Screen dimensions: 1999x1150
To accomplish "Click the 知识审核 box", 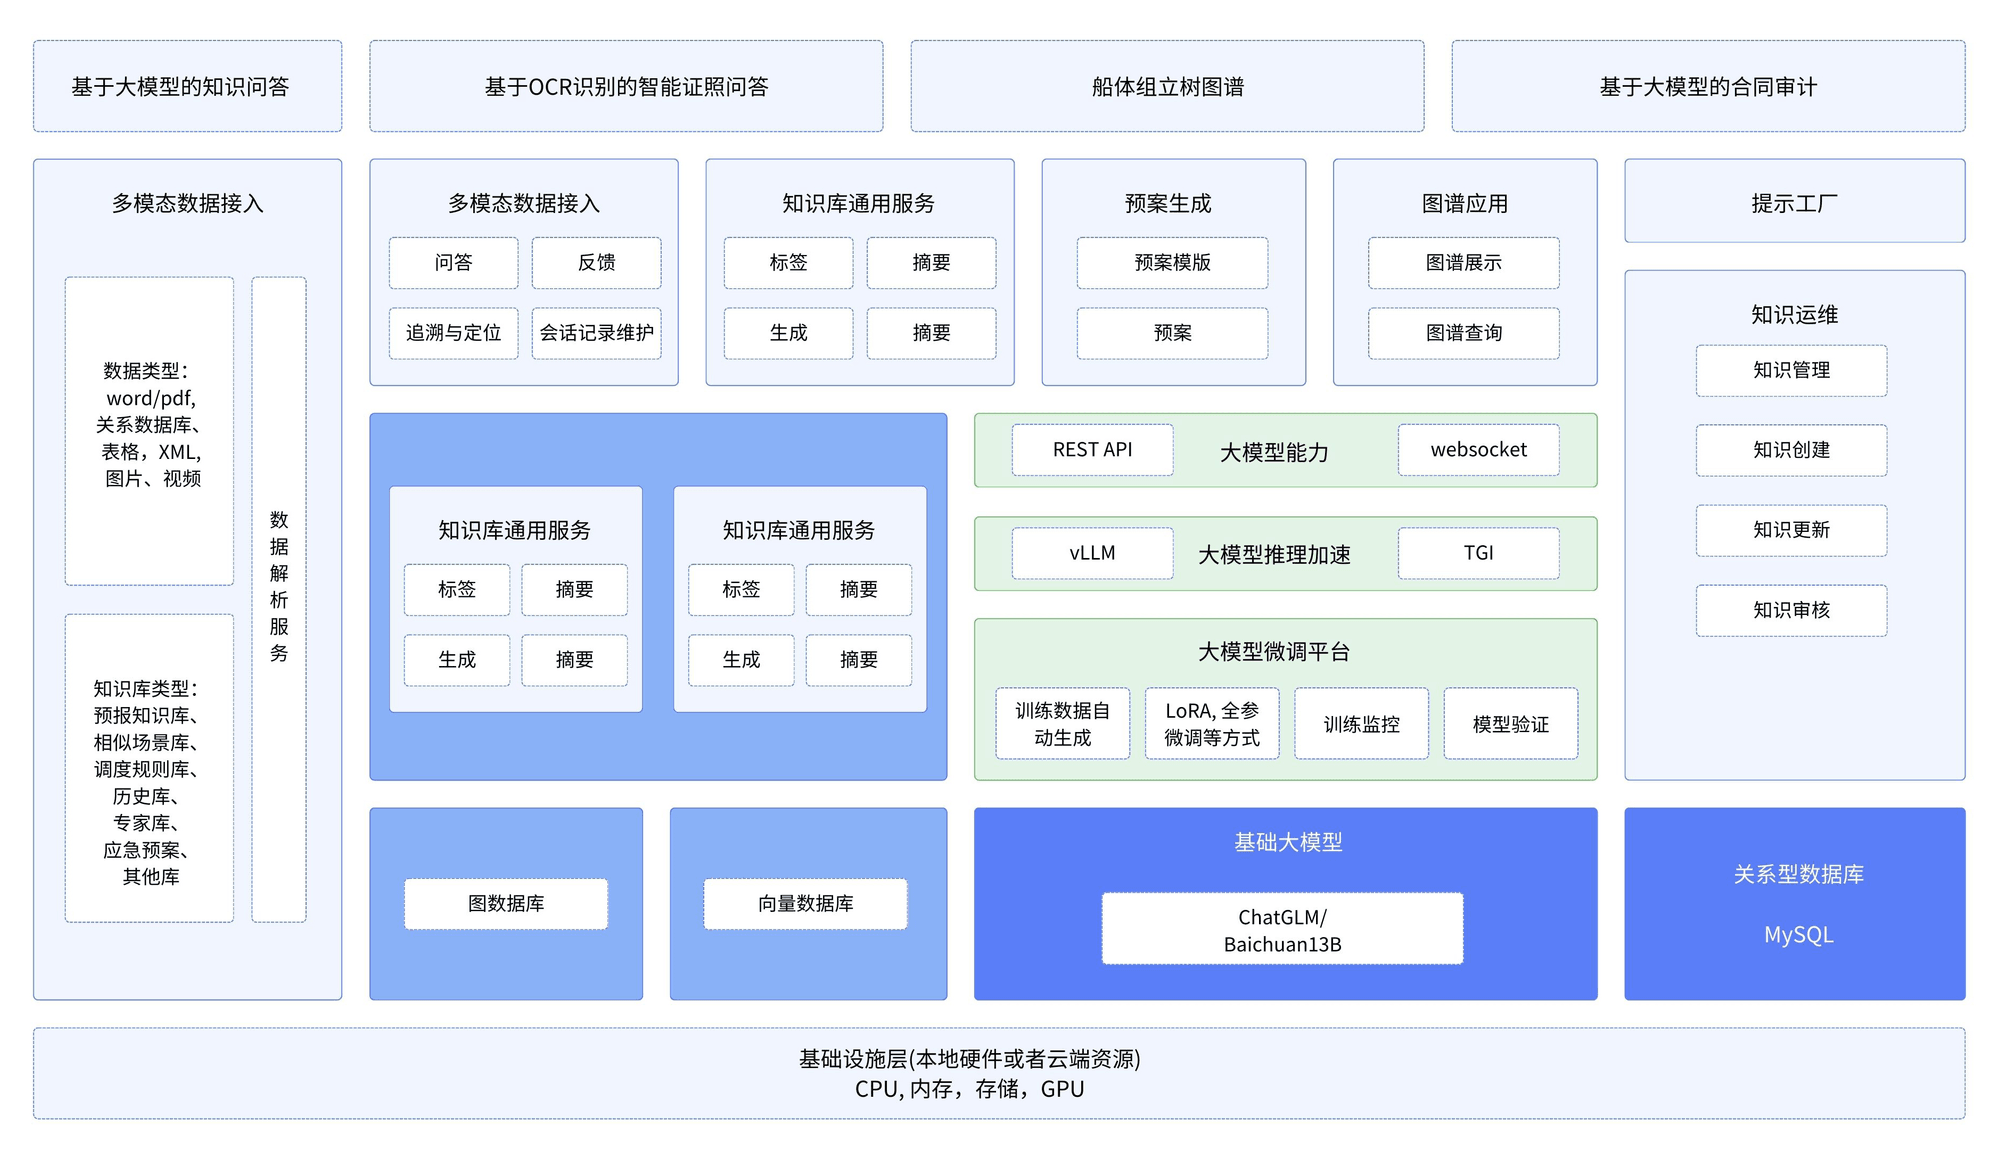I will 1791,610.
